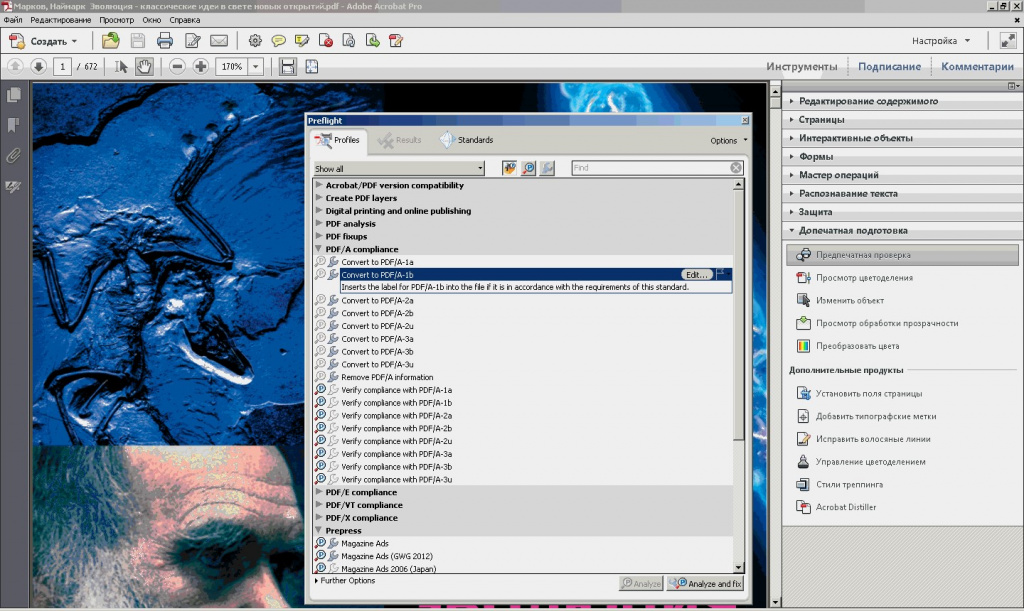Open the Редактирование menu

[x=61, y=20]
